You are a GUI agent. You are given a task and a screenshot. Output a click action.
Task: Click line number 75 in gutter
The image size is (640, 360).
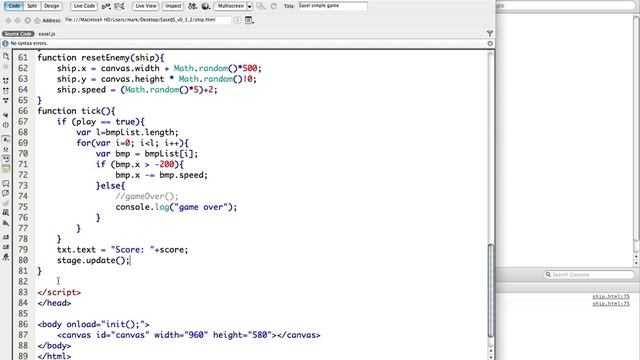23,207
